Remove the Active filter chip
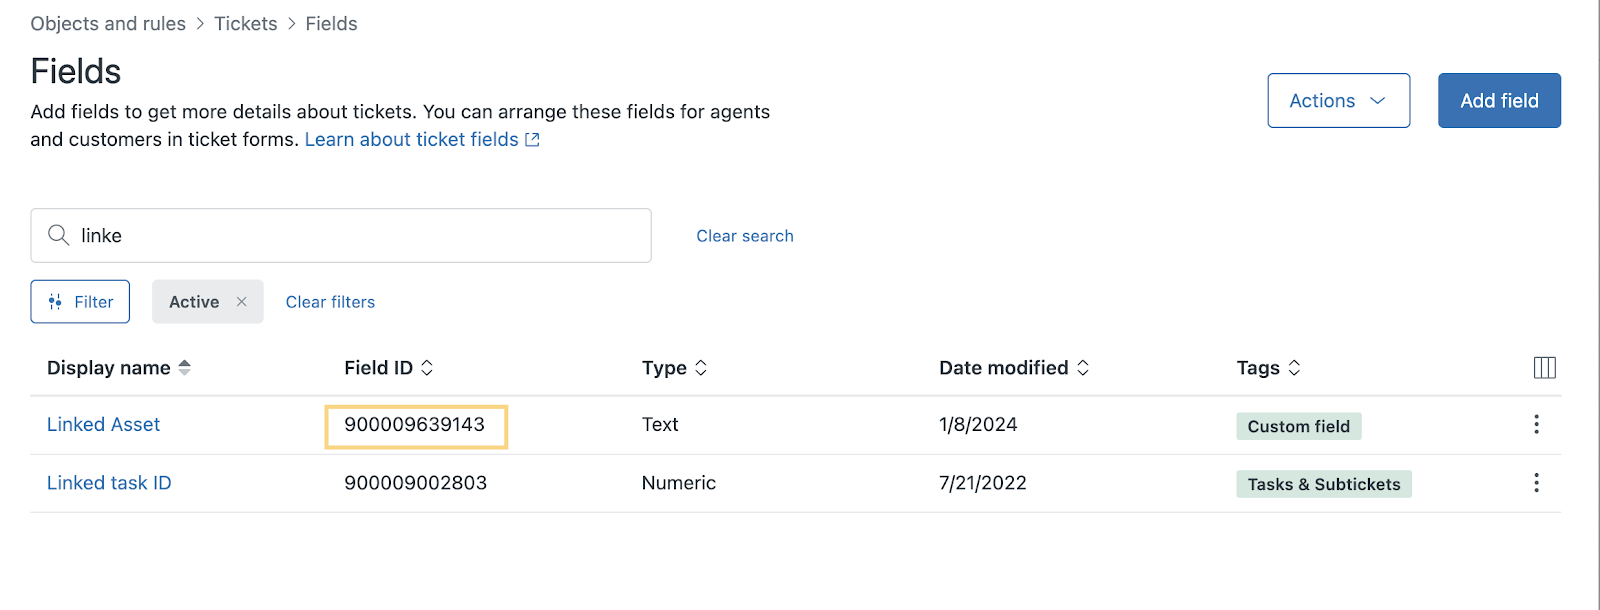Screen dimensions: 1600x610 (241, 302)
